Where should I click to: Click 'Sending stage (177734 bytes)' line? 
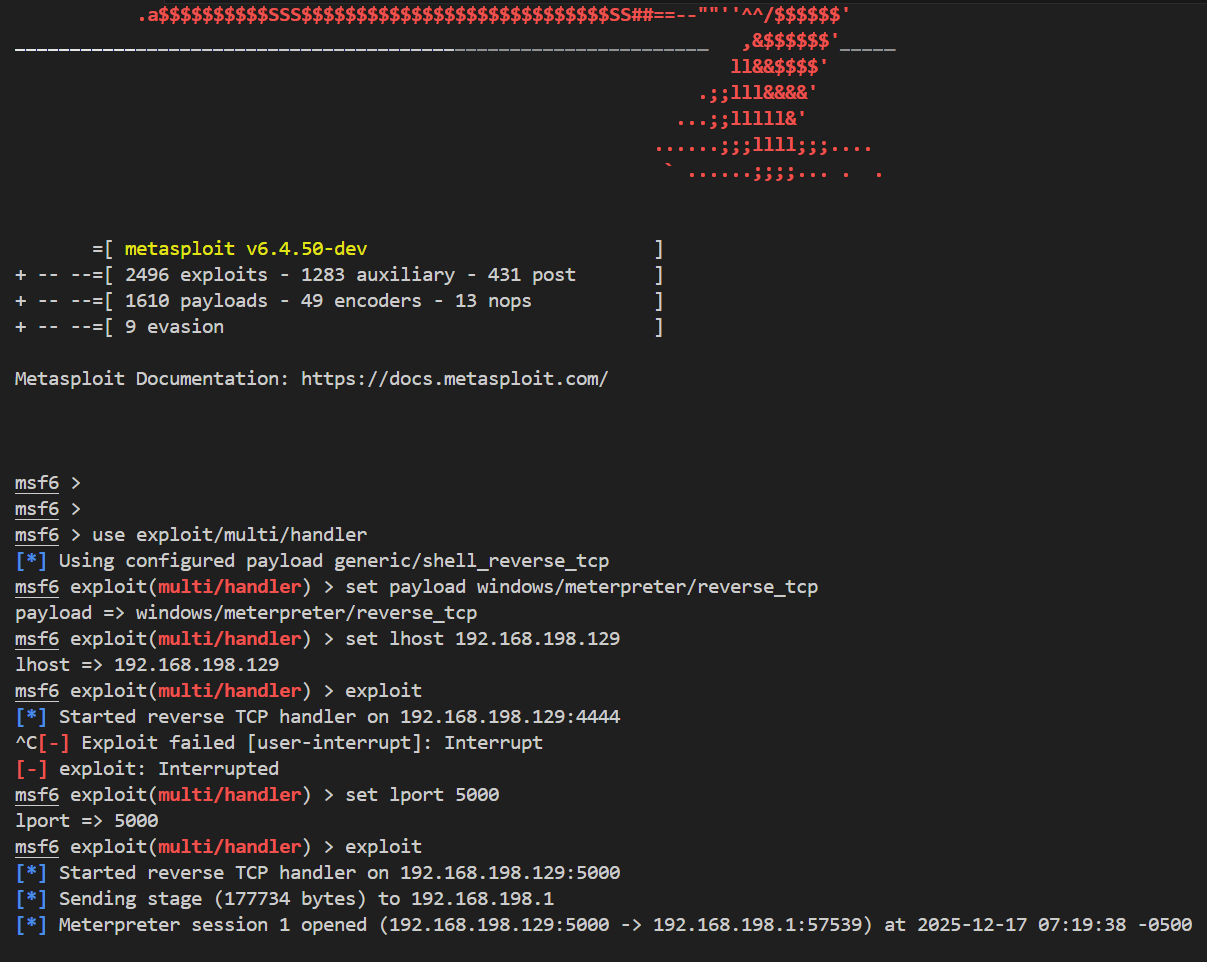(285, 899)
